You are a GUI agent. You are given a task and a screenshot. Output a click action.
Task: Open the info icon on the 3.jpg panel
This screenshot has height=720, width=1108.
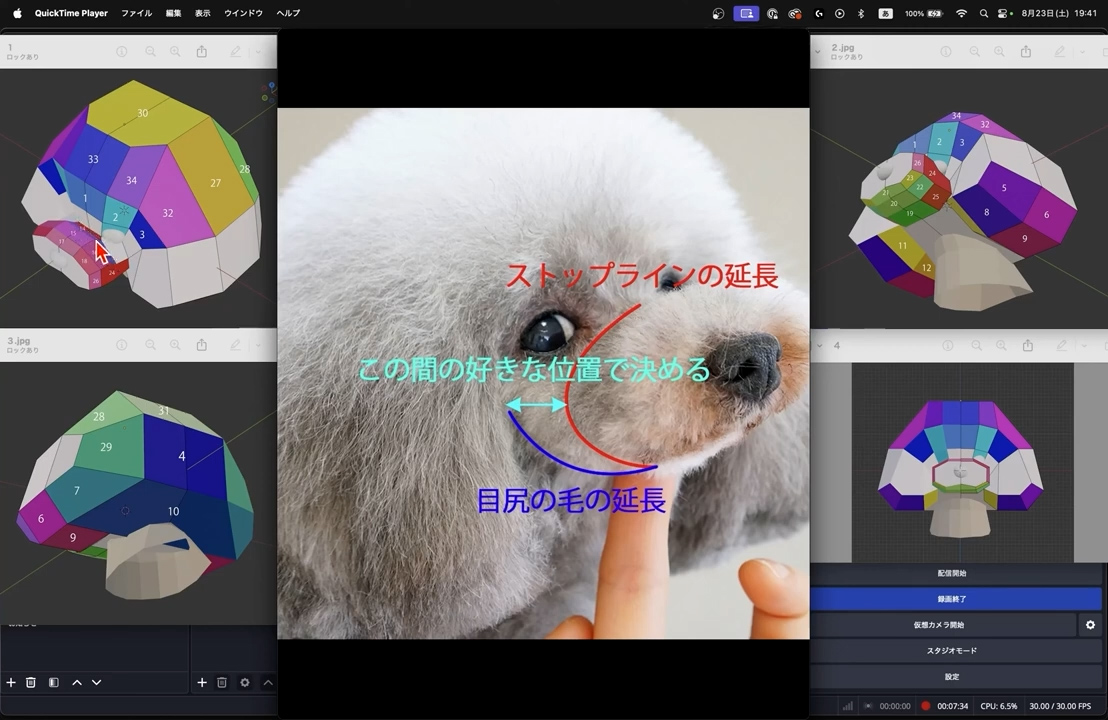pos(122,344)
